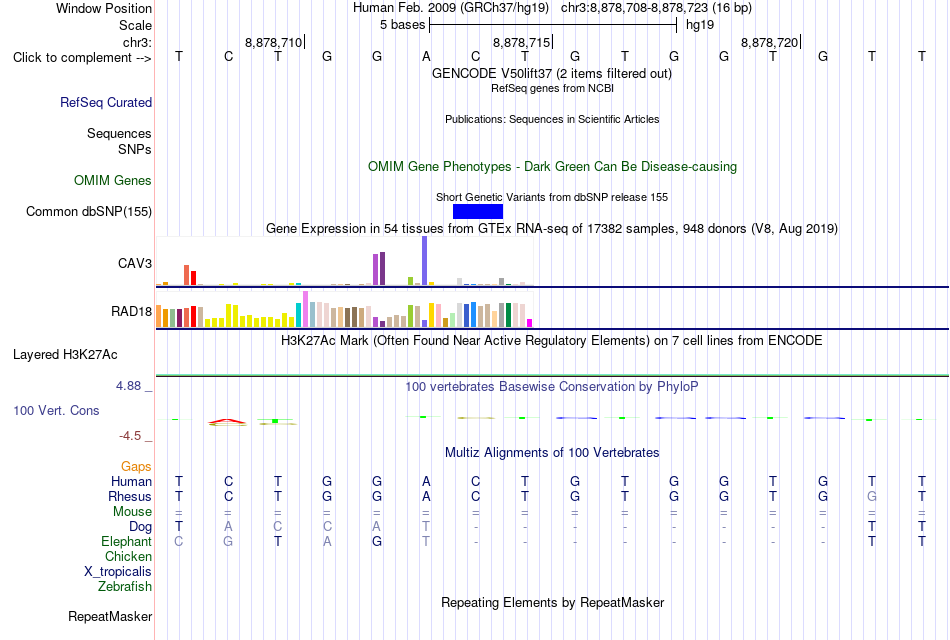Viewport: 950px width, 640px height.
Task: Click the Multiz Alignments of 100 Vertebrates title
Action: coord(552,453)
